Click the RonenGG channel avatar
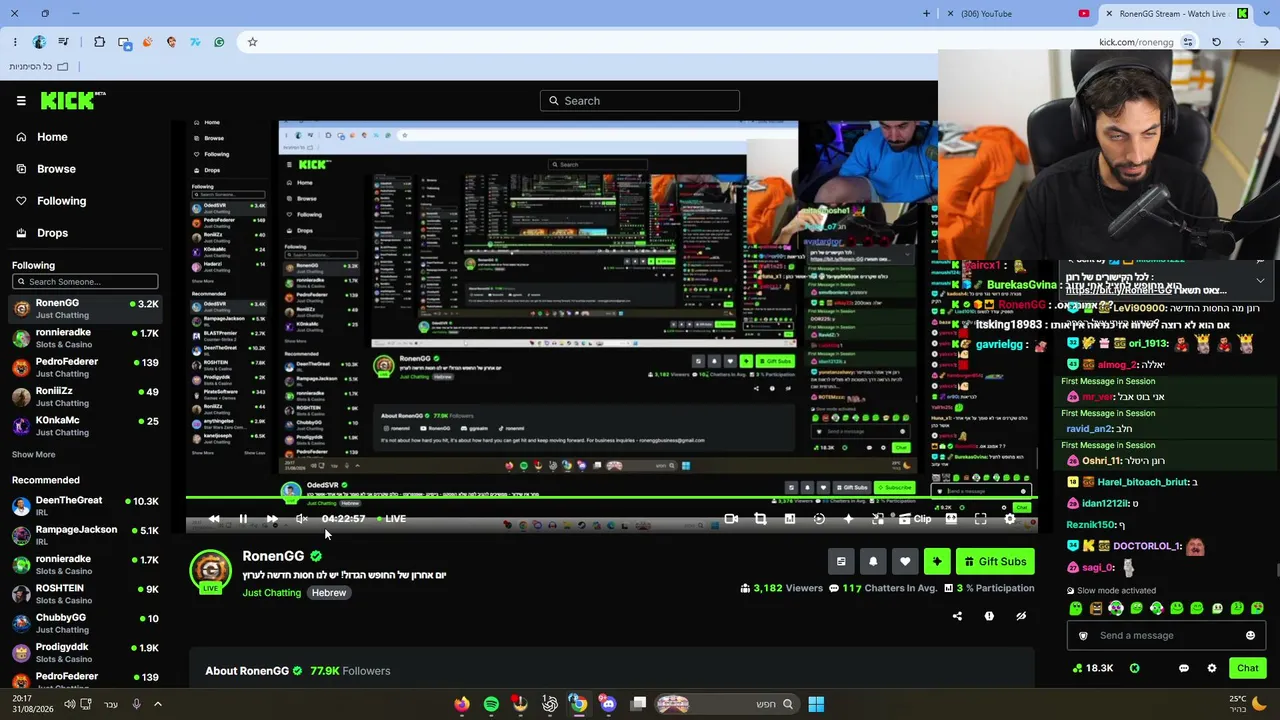Screen dimensions: 1280x720 [210, 570]
